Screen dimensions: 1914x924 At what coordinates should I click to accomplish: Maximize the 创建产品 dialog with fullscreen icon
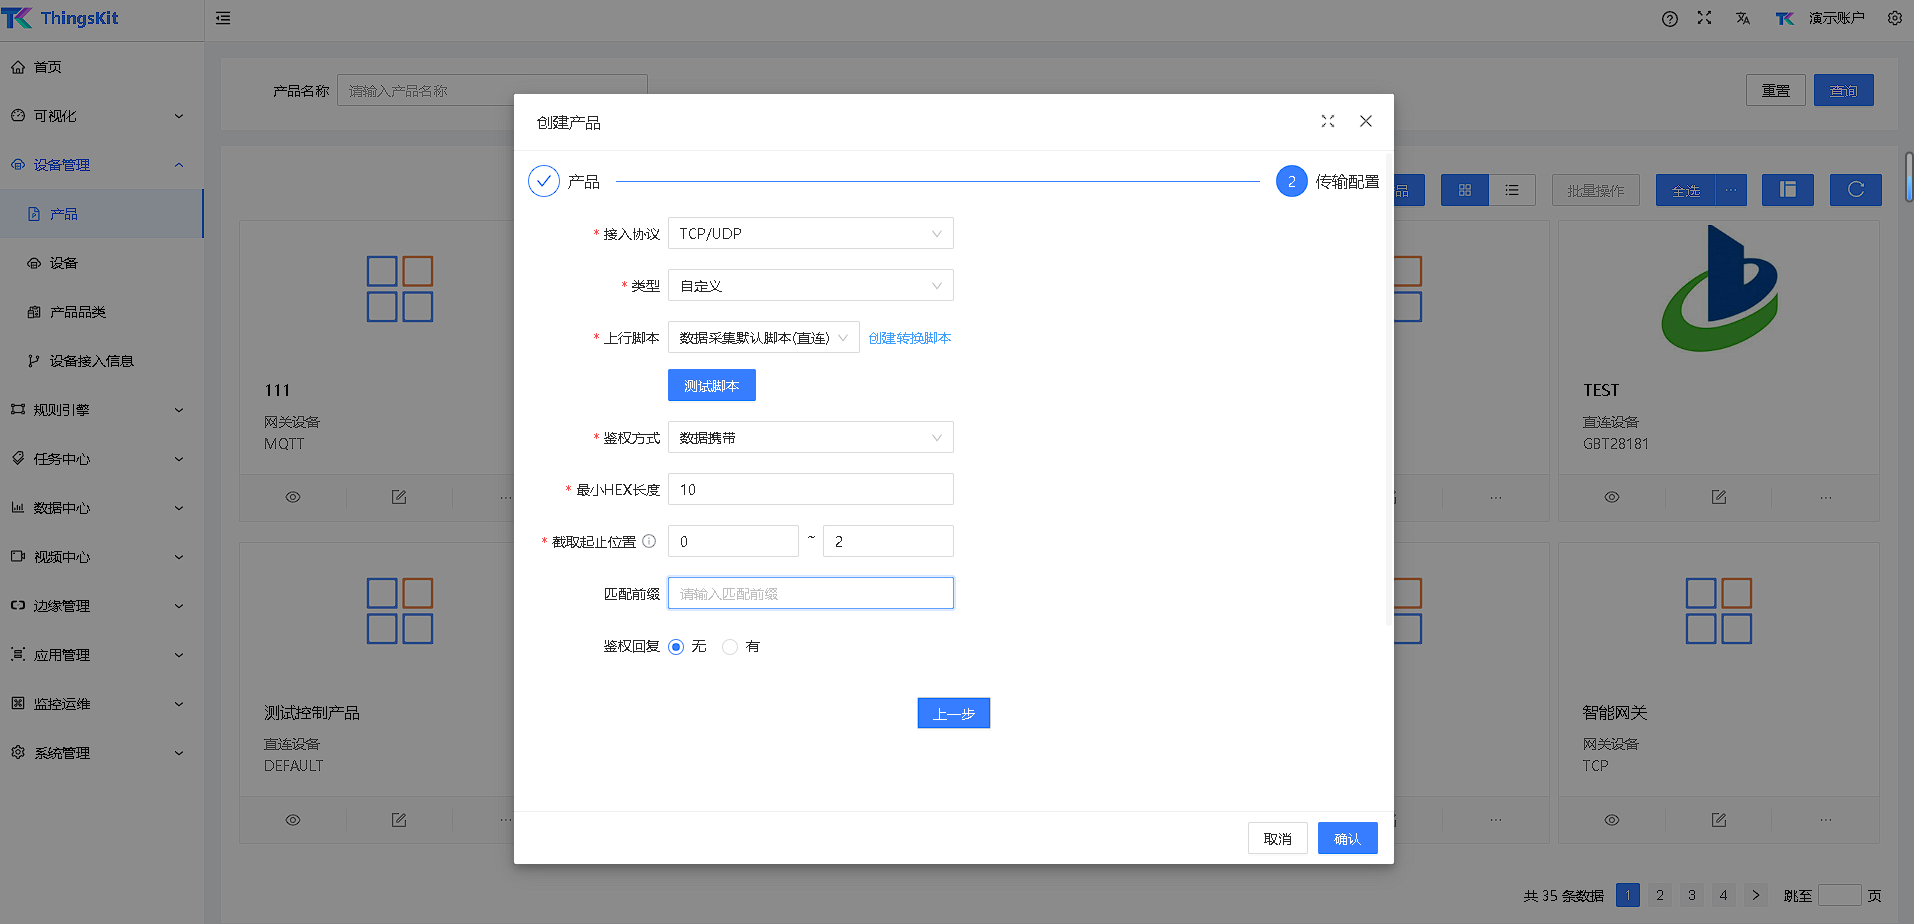(x=1327, y=121)
